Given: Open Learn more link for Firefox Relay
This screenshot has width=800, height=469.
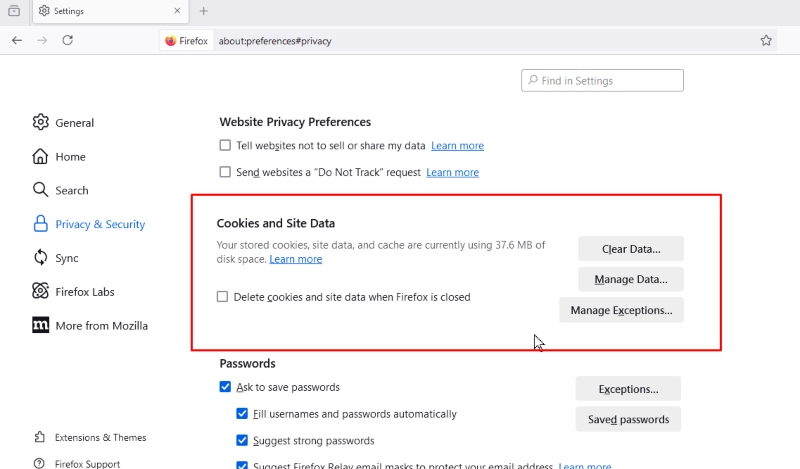Looking at the screenshot, I should (585, 465).
